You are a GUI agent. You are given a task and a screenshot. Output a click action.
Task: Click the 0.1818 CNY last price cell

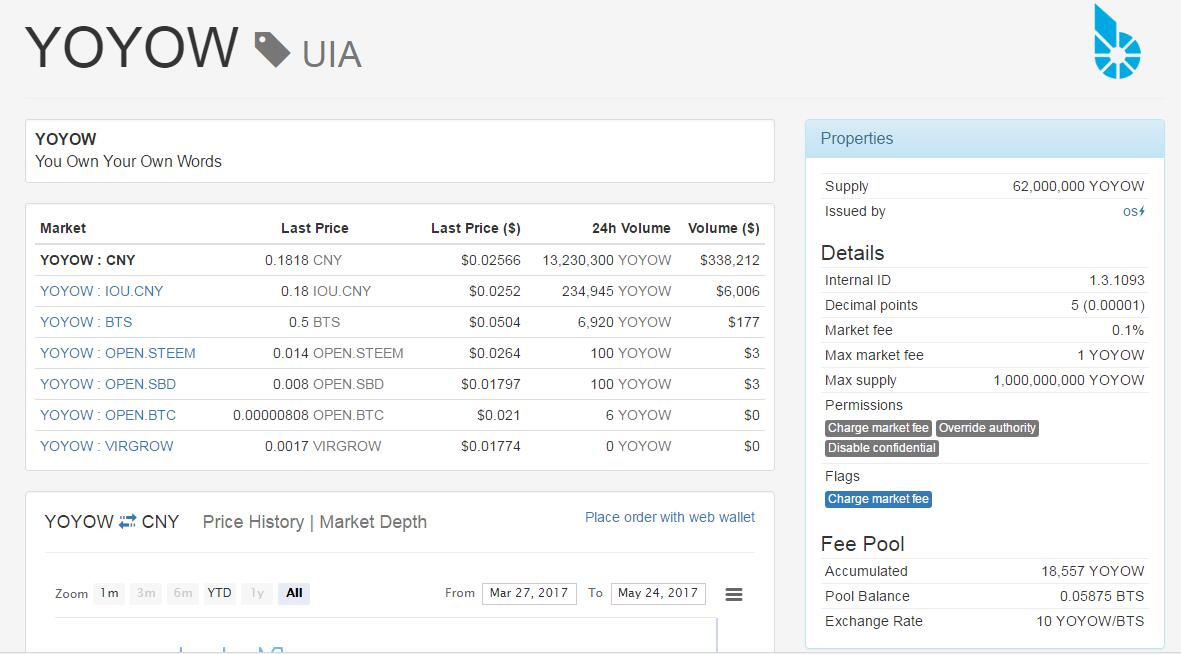pyautogui.click(x=304, y=260)
